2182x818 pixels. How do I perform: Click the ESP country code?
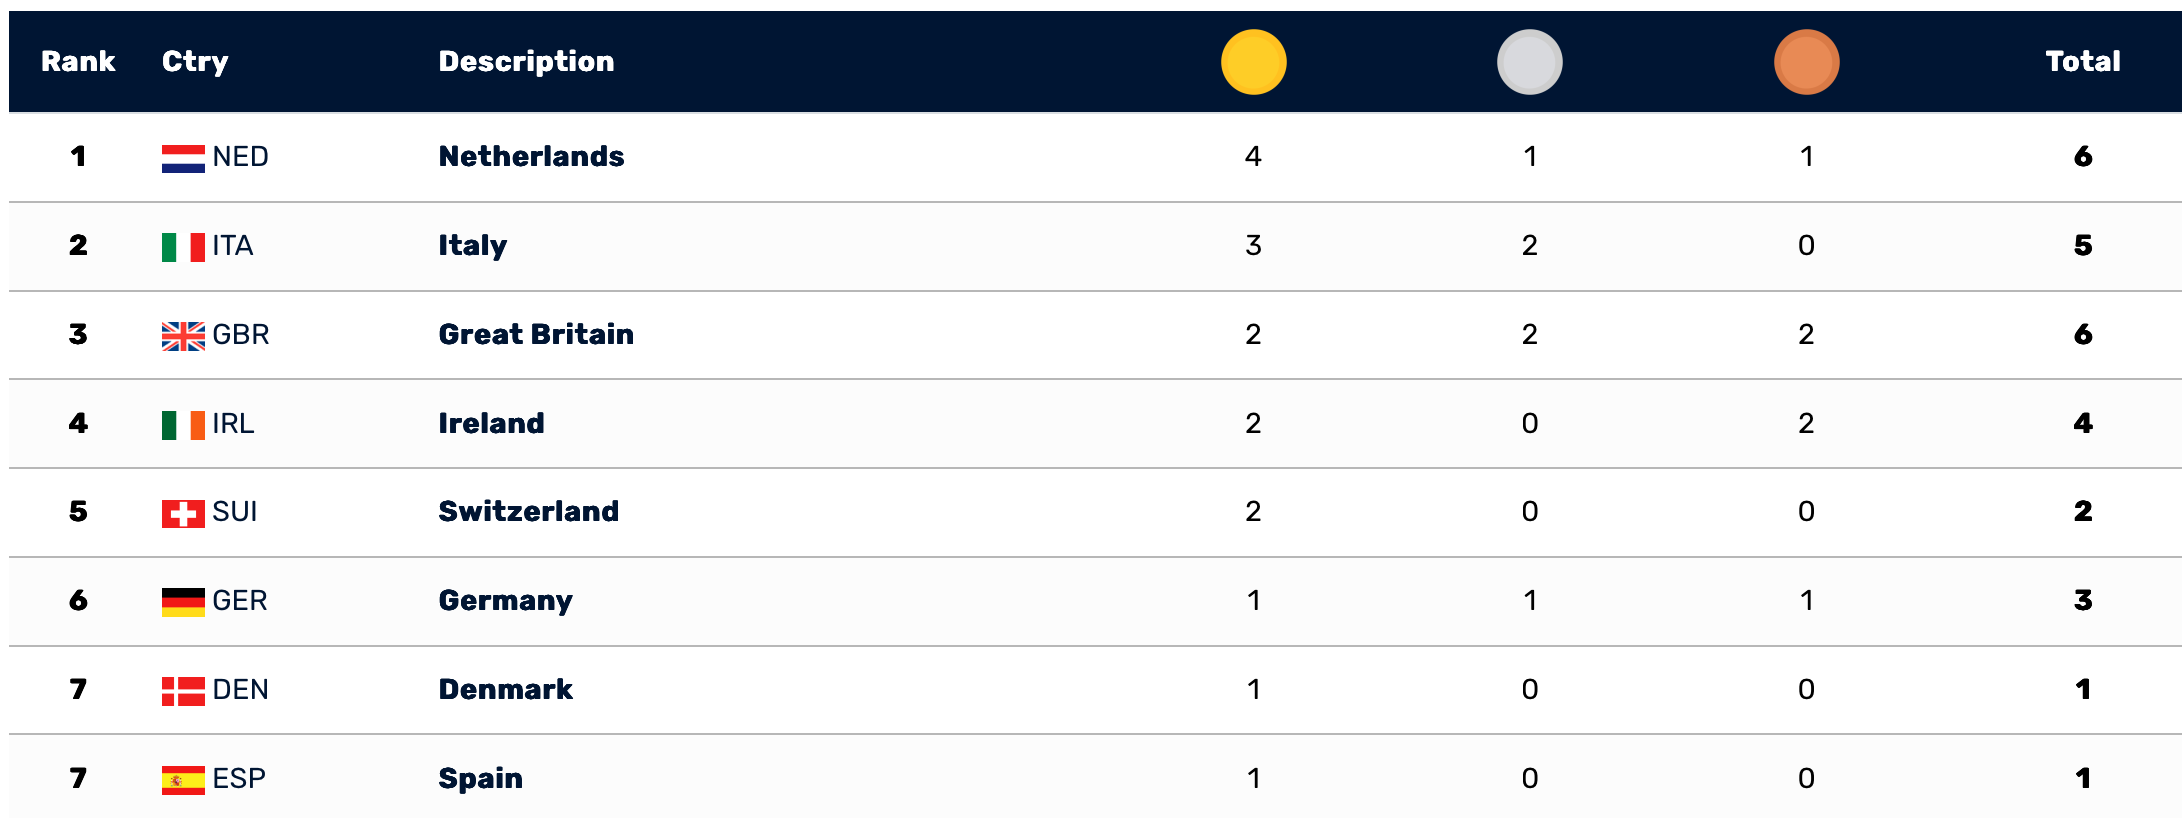click(239, 779)
